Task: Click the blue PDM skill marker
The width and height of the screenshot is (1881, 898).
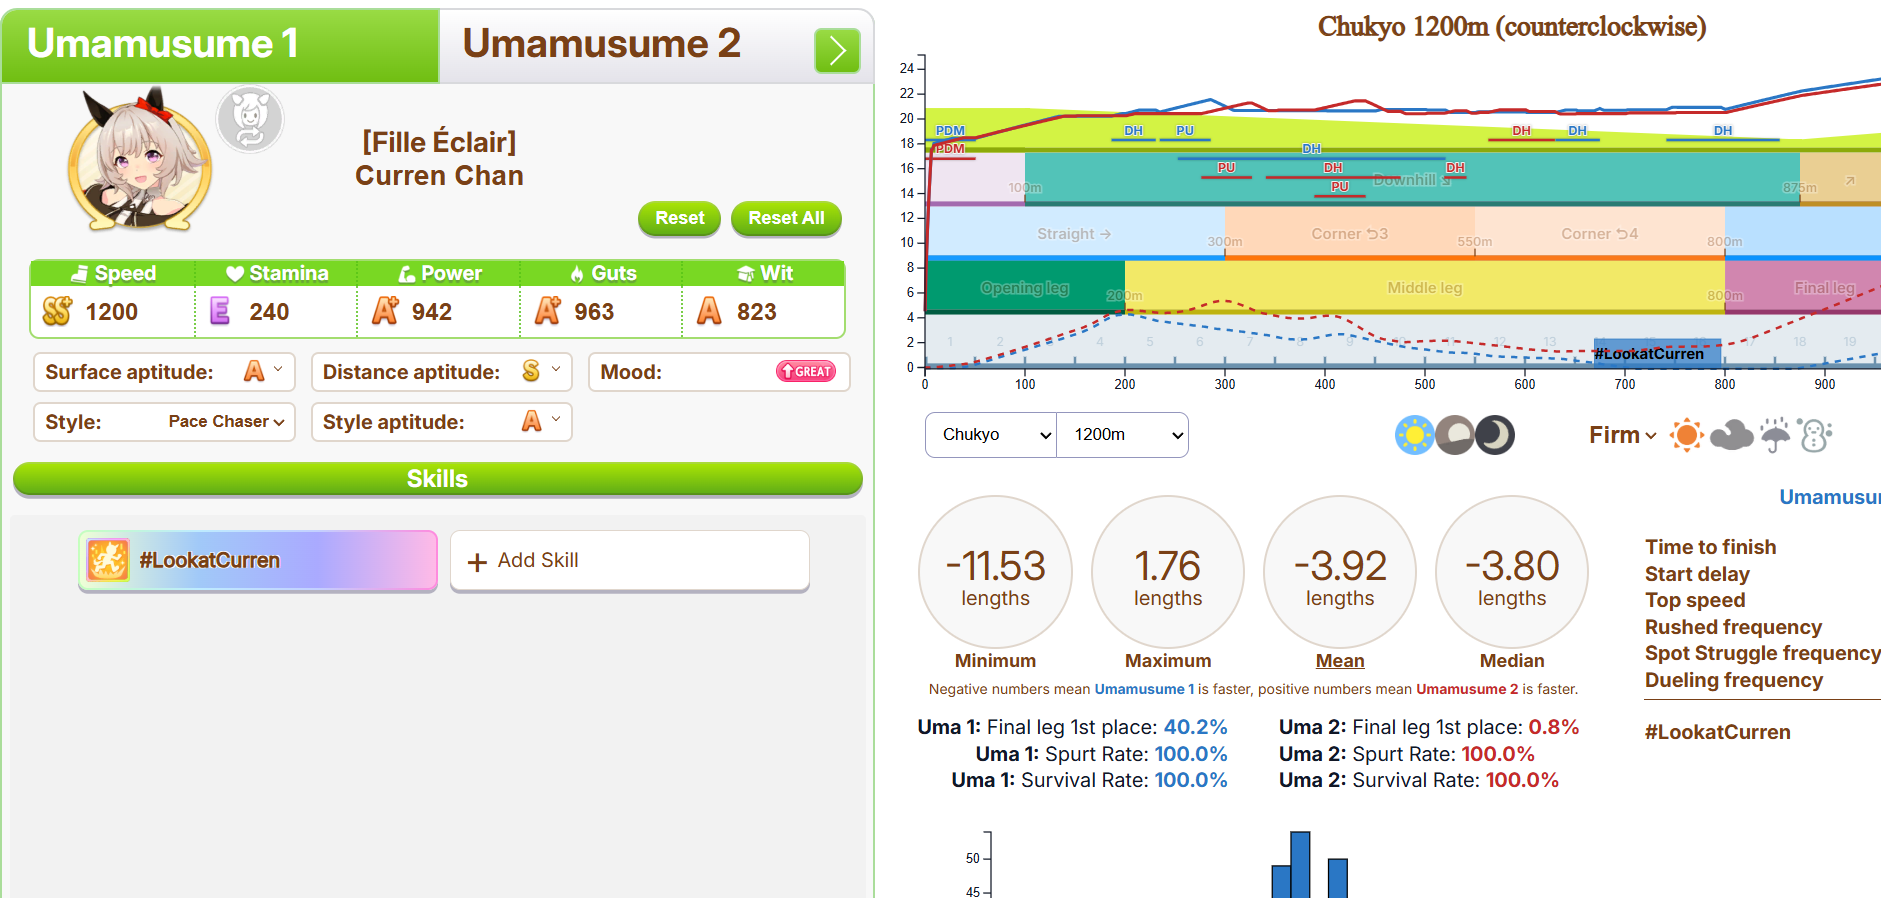Action: pos(950,131)
